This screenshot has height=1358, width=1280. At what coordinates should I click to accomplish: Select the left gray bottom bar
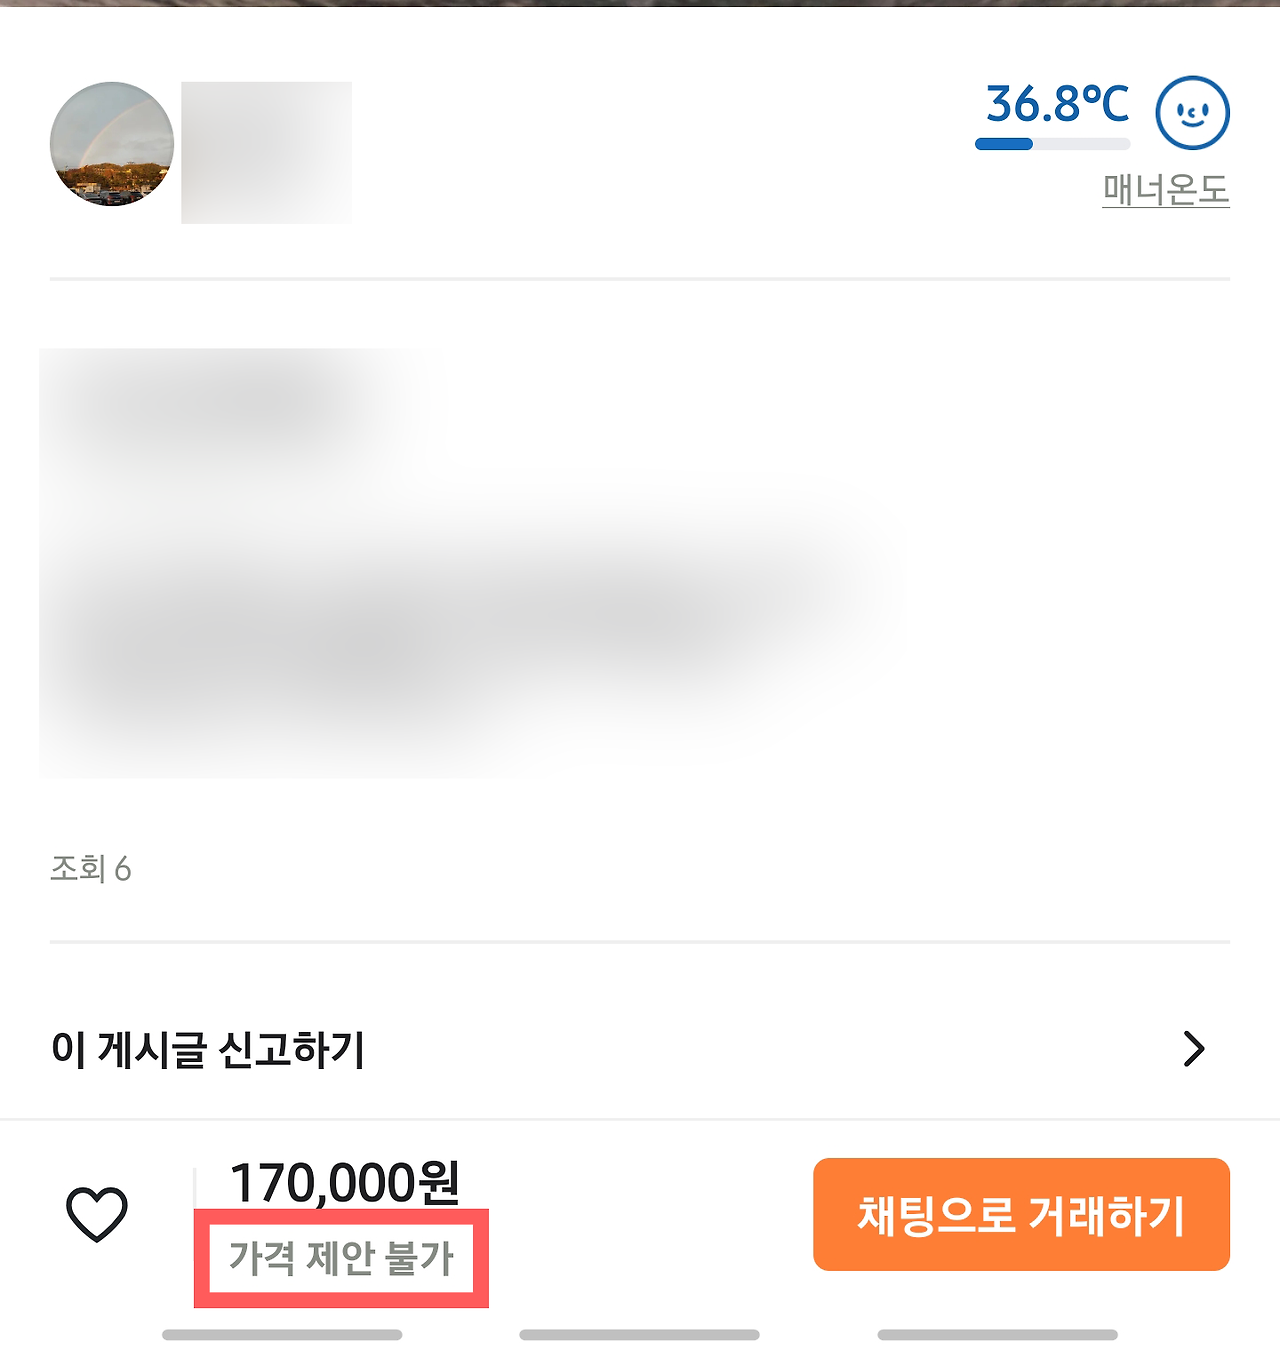pos(282,1335)
